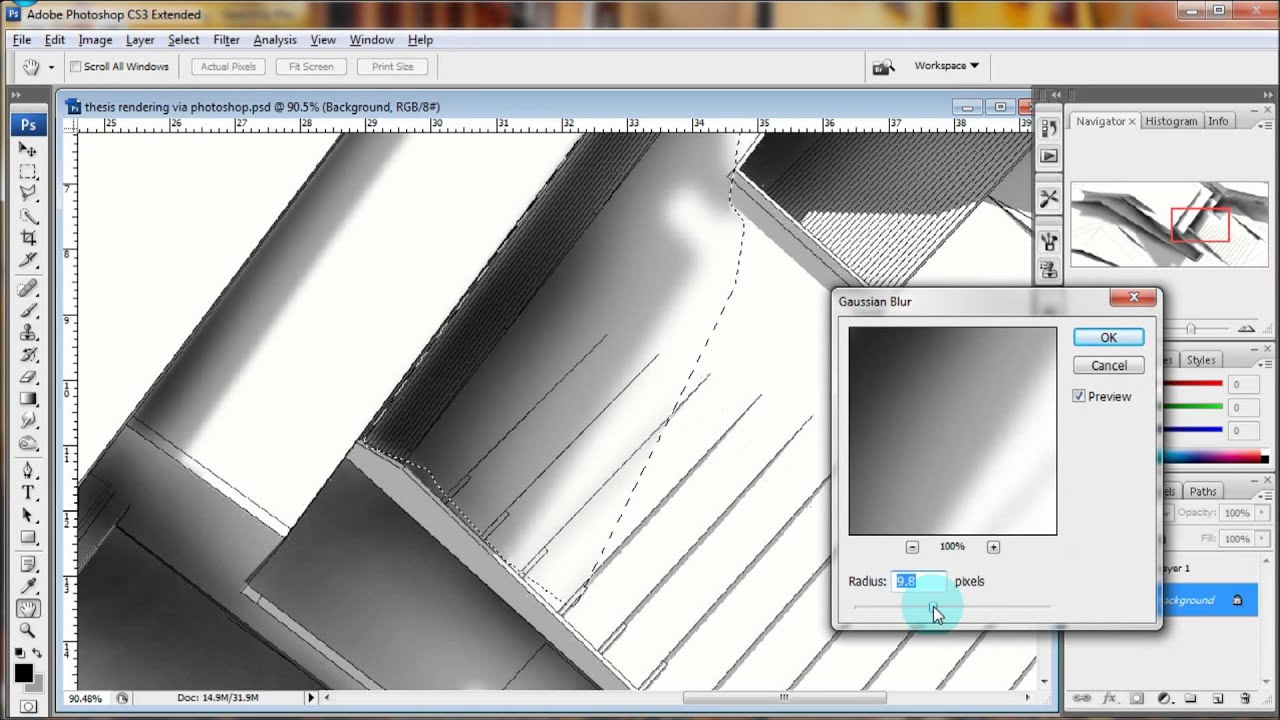Viewport: 1280px width, 720px height.
Task: Toggle Quick Mask mode button
Action: pyautogui.click(x=28, y=706)
